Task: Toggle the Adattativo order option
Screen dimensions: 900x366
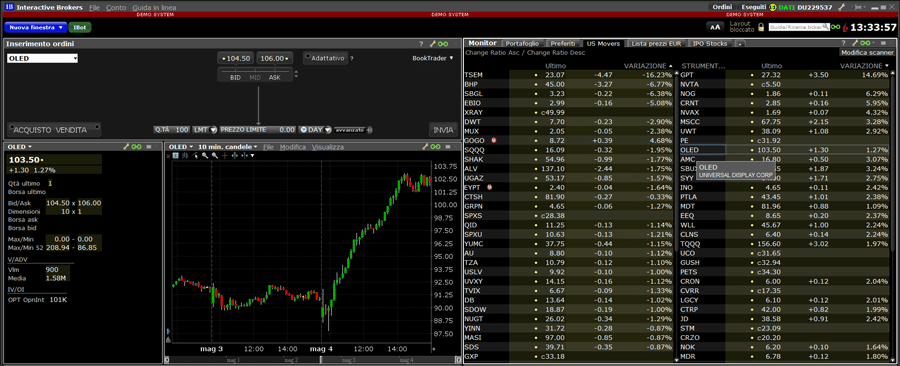Action: [325, 58]
